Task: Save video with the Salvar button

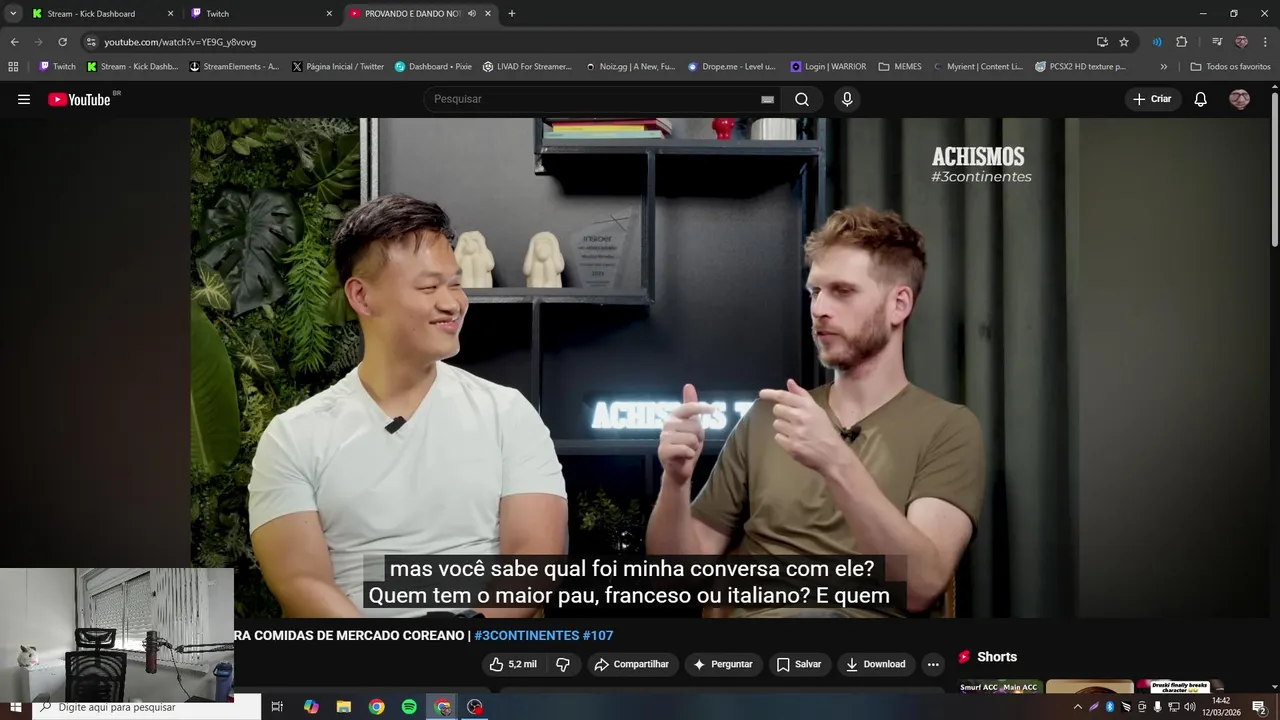Action: pos(799,664)
